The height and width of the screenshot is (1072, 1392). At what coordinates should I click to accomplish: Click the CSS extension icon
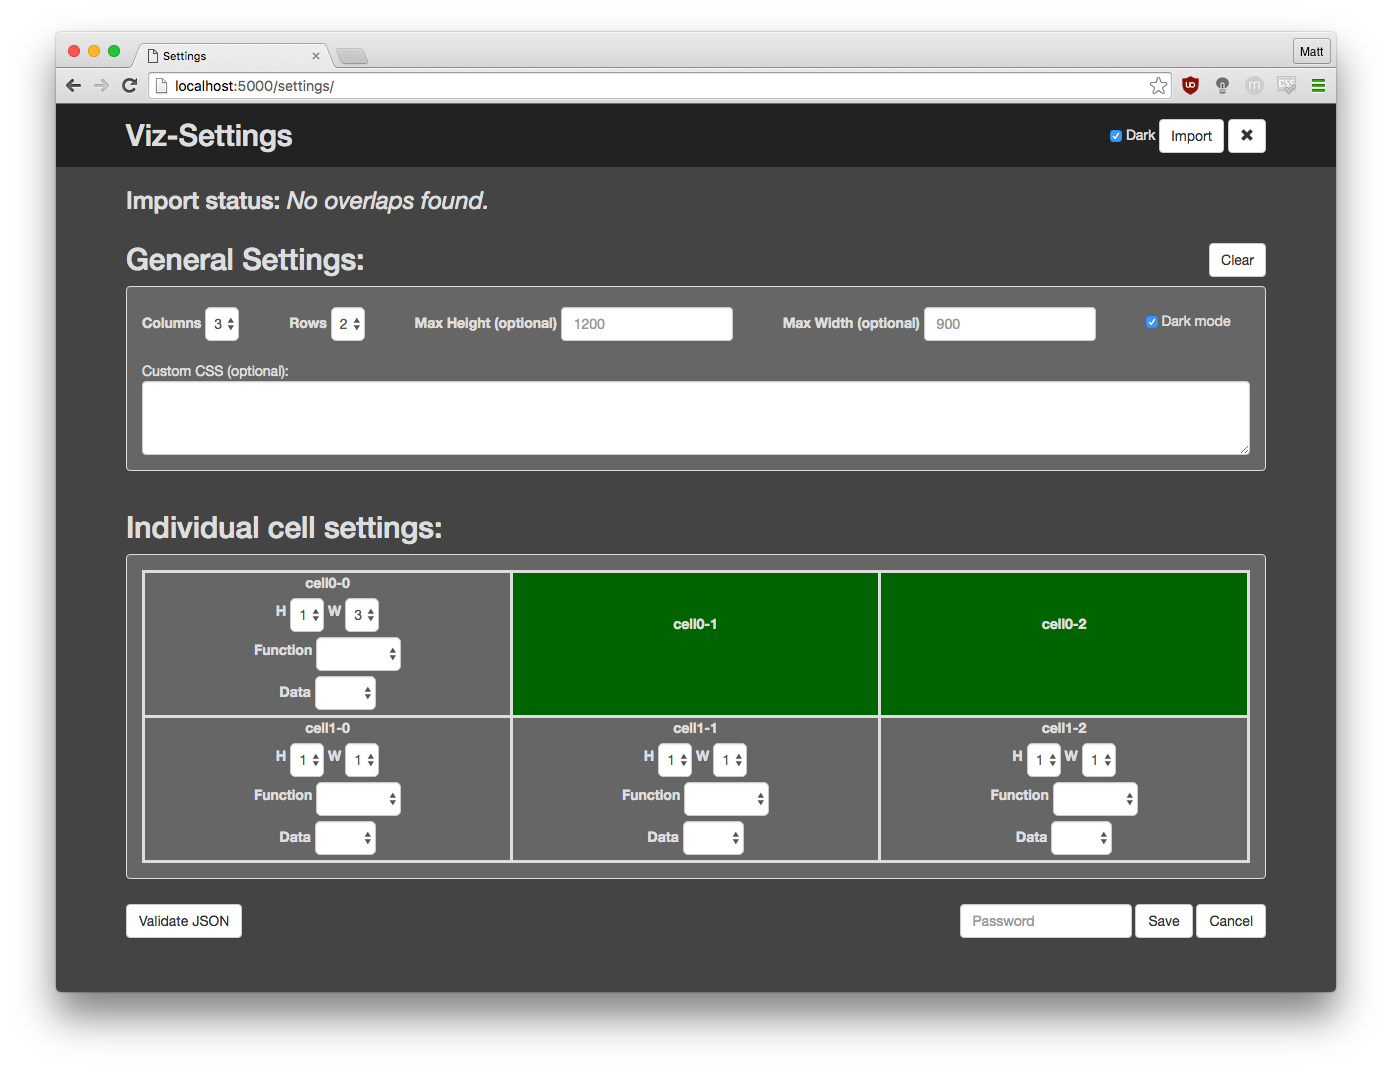[x=1286, y=86]
